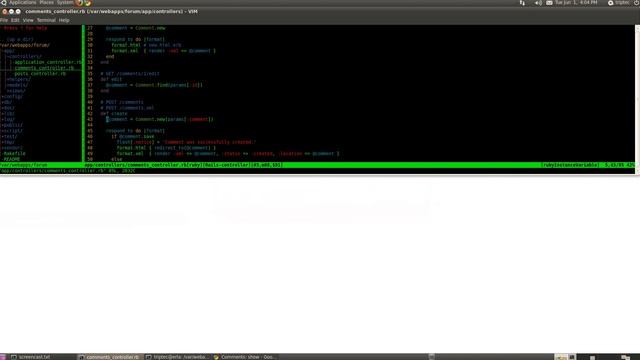The width and height of the screenshot is (640, 360).
Task: Open the mail envelope indicator
Action: pos(549,3)
